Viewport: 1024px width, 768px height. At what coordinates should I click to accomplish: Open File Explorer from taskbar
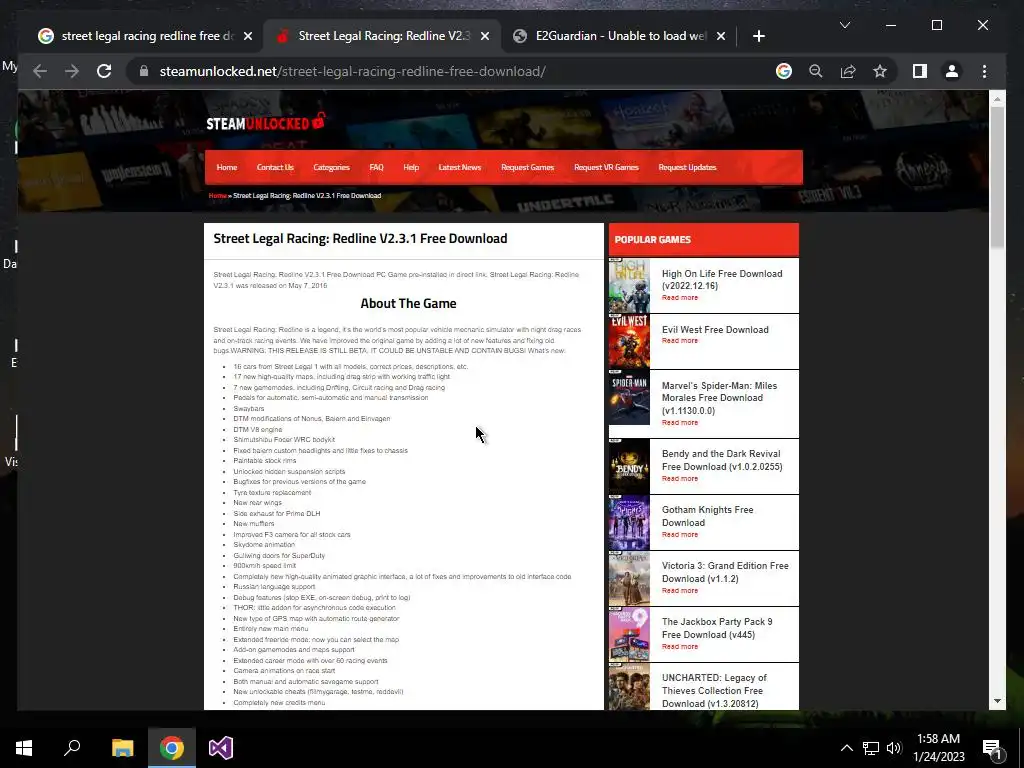122,747
